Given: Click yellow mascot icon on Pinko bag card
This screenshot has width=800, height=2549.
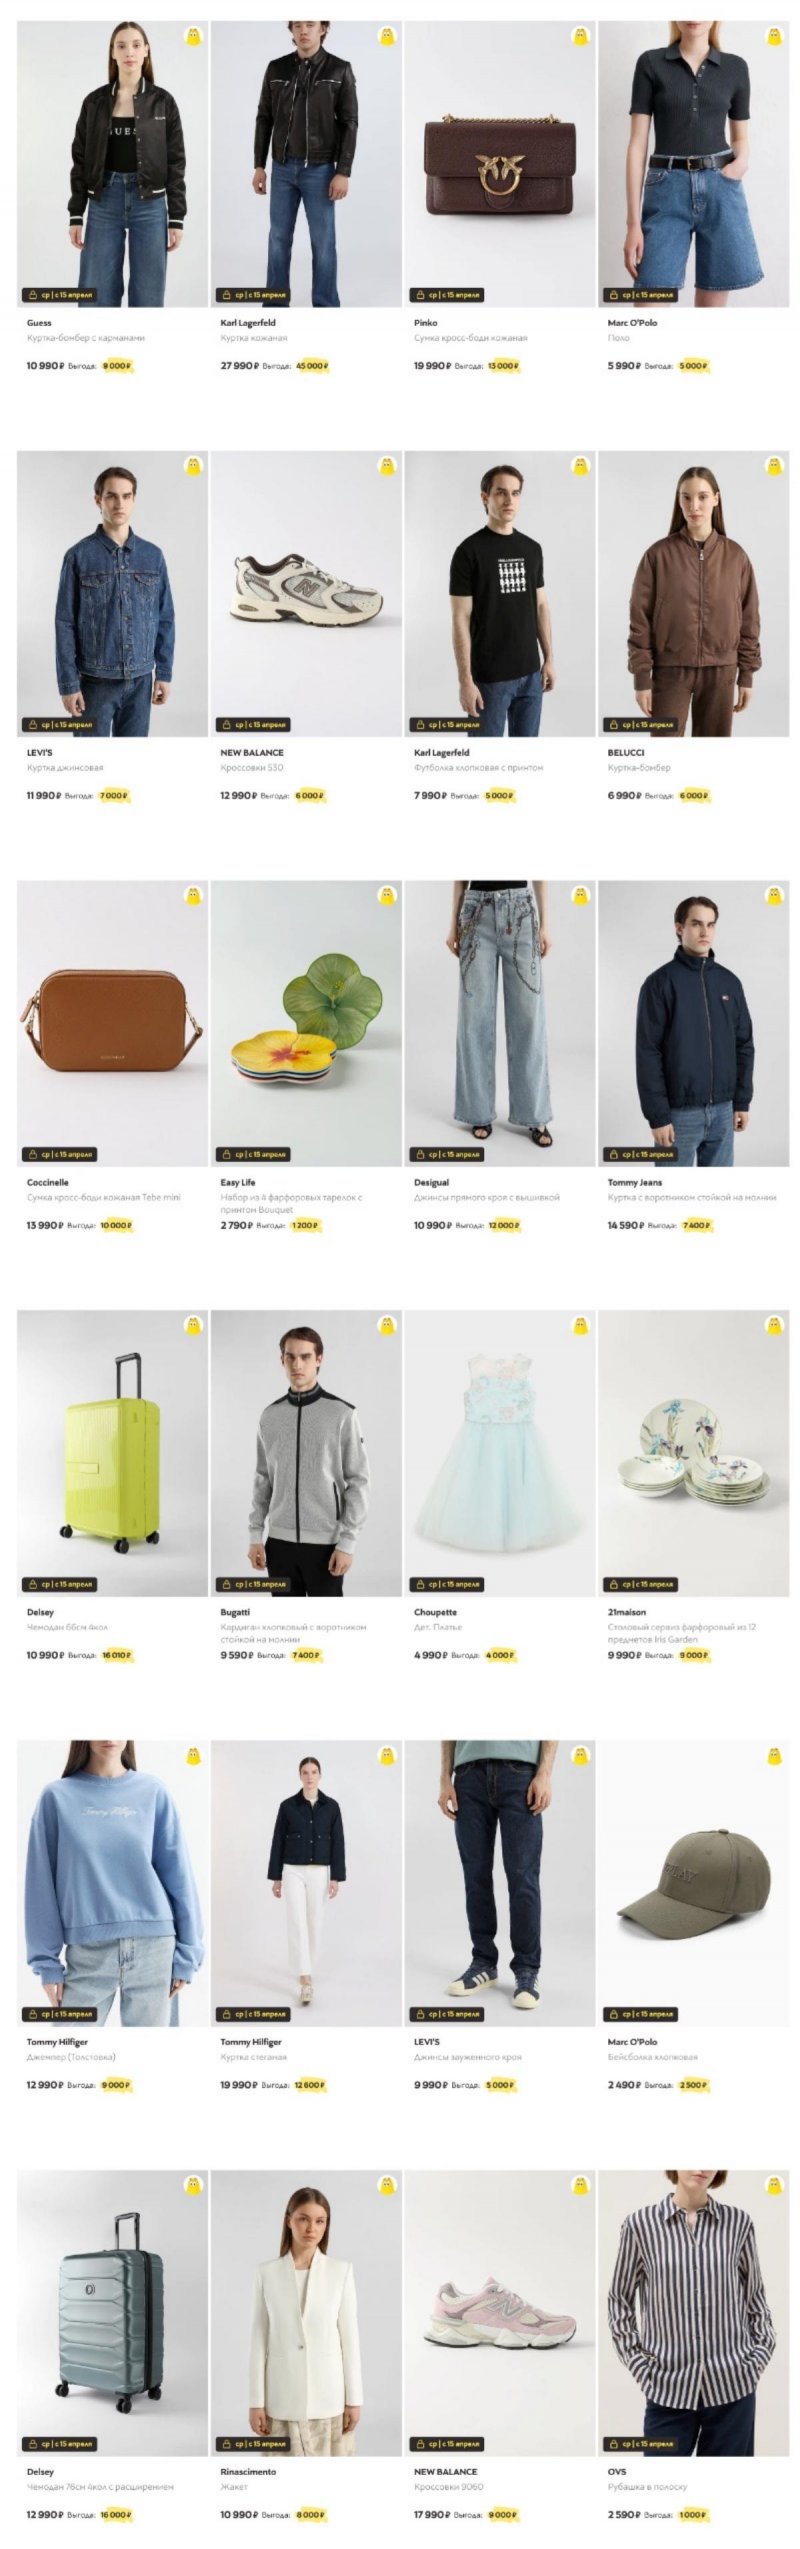Looking at the screenshot, I should (580, 38).
